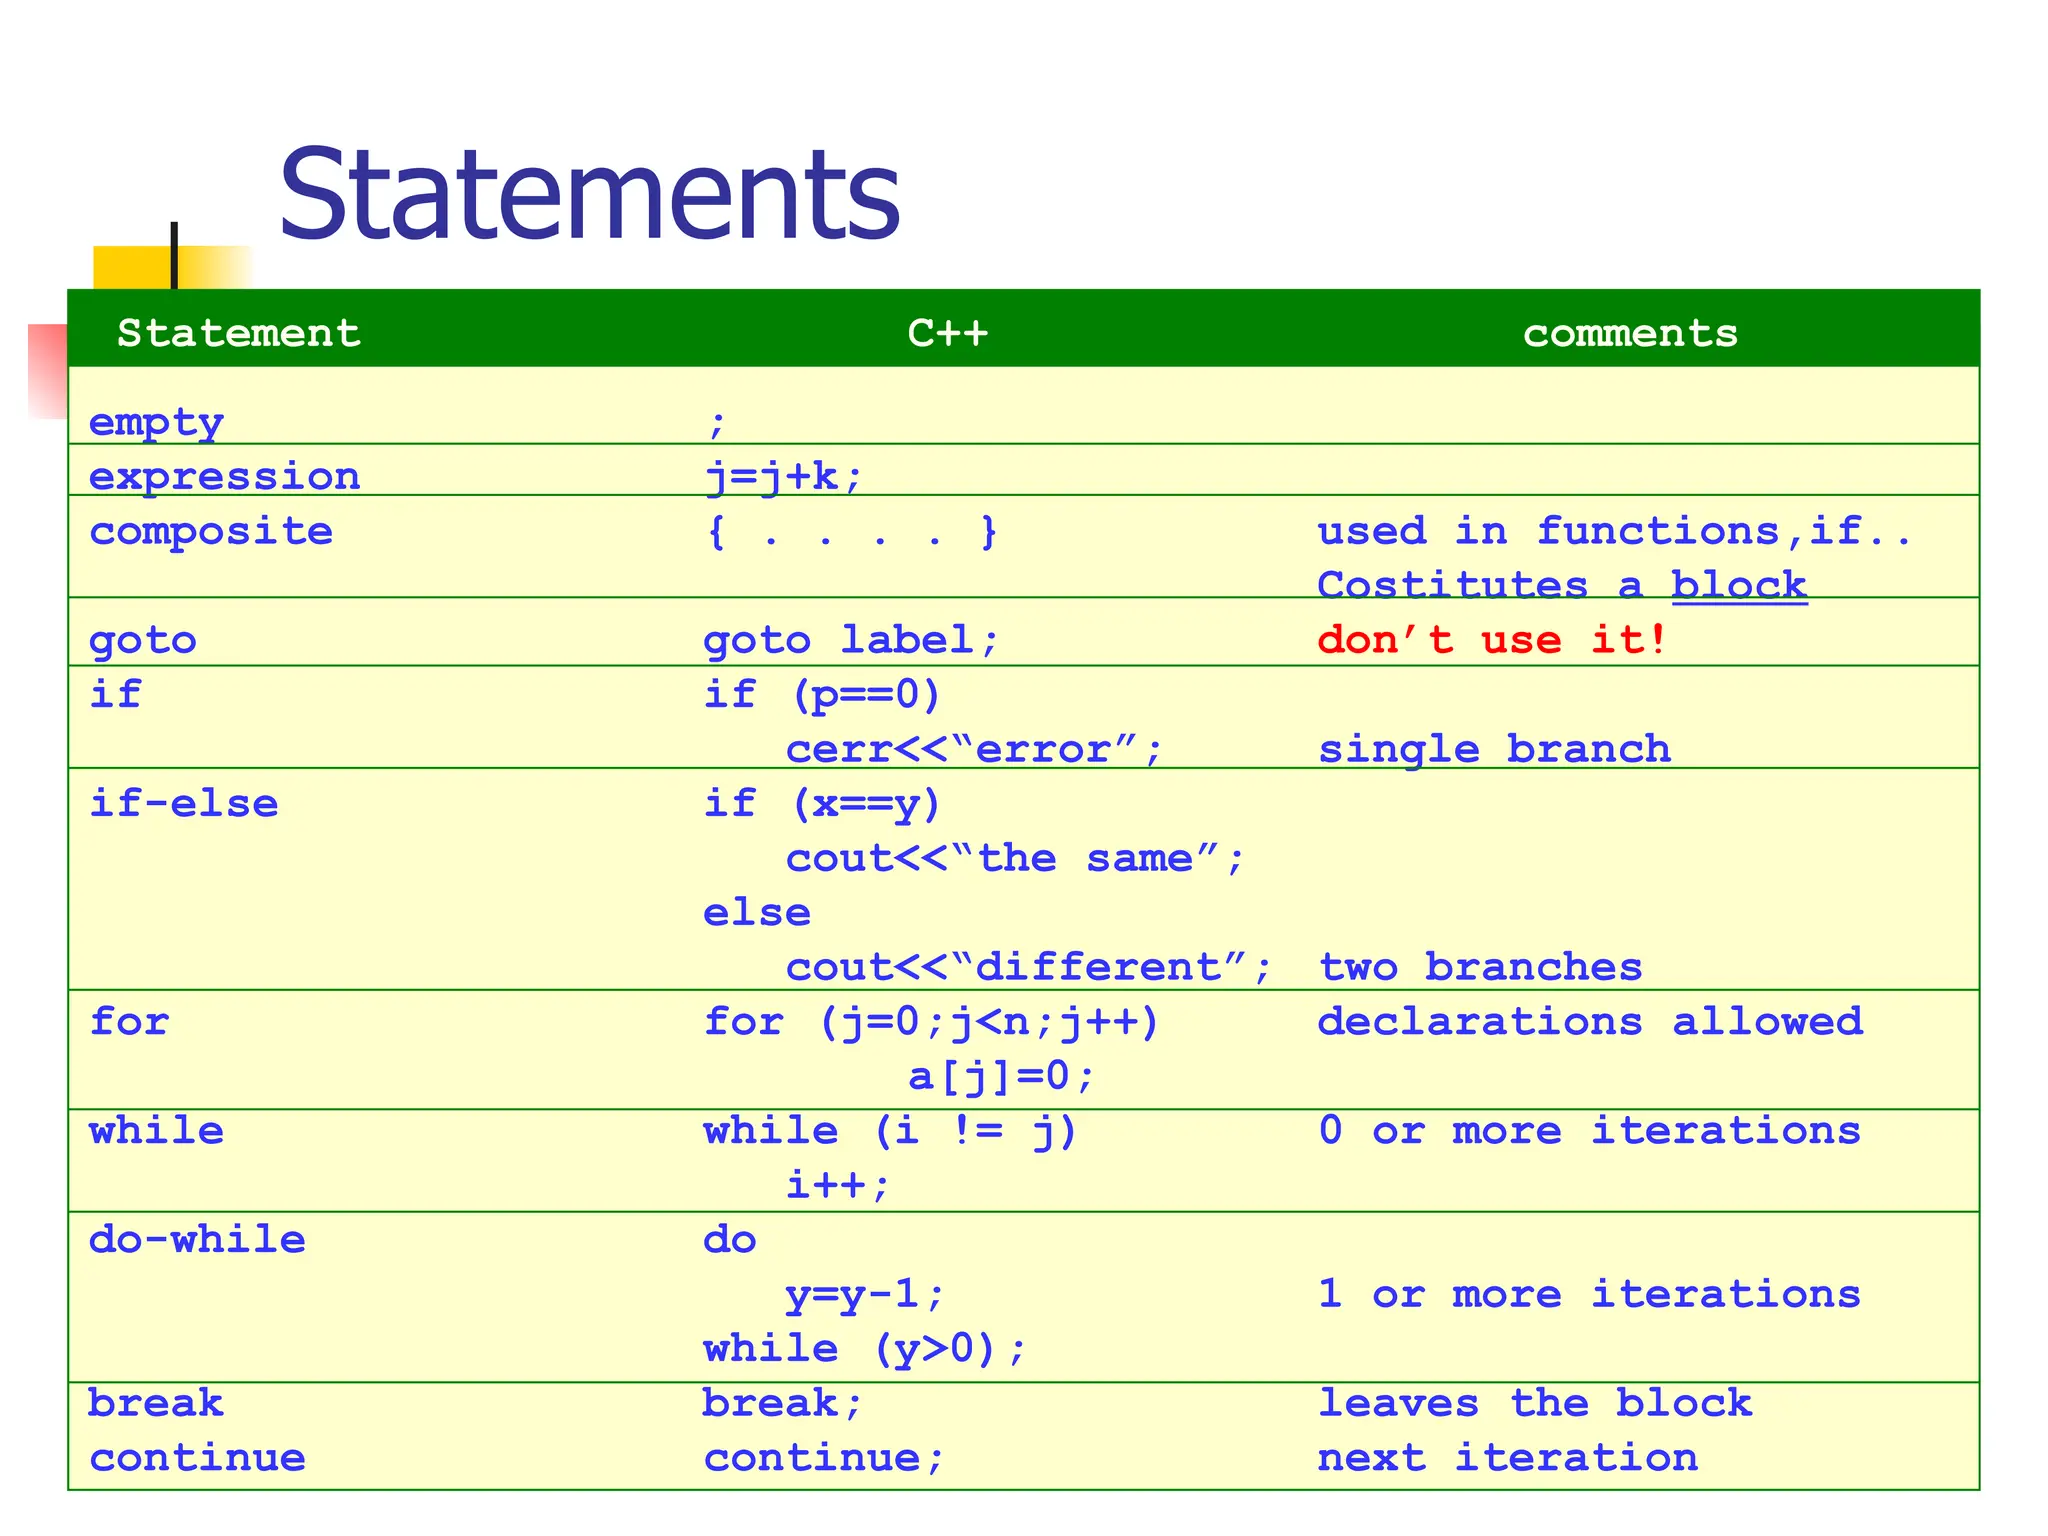Click the "for (j=0;j<n;j++)" code line
The width and height of the screenshot is (2048, 1536).
click(x=932, y=1022)
